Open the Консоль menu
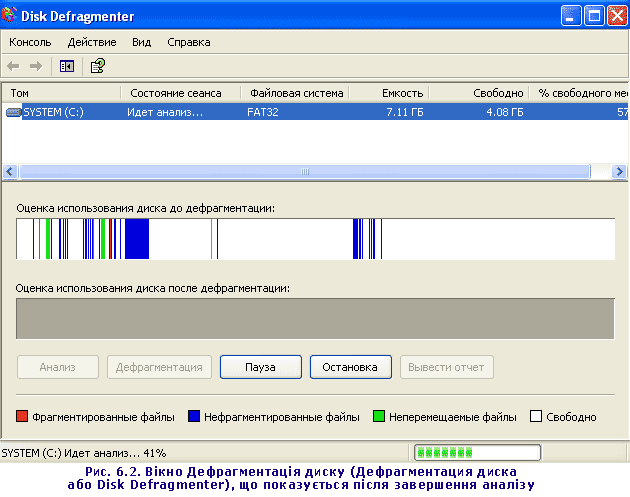The width and height of the screenshot is (630, 497). pyautogui.click(x=30, y=42)
